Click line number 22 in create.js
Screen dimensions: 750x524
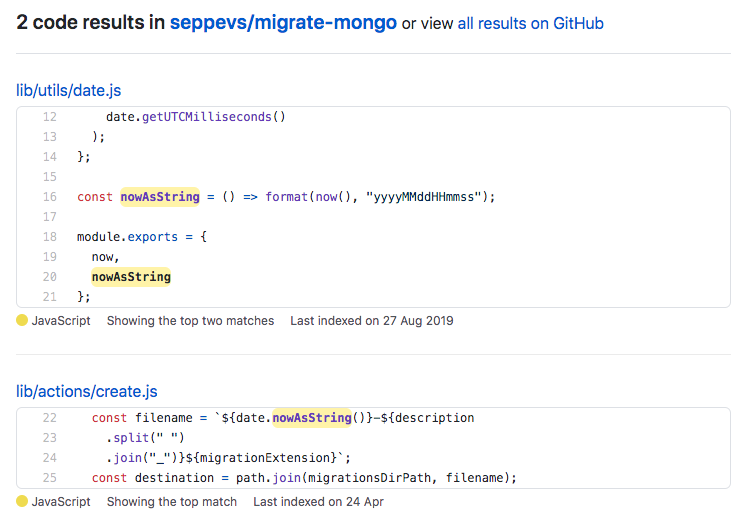pyautogui.click(x=50, y=418)
